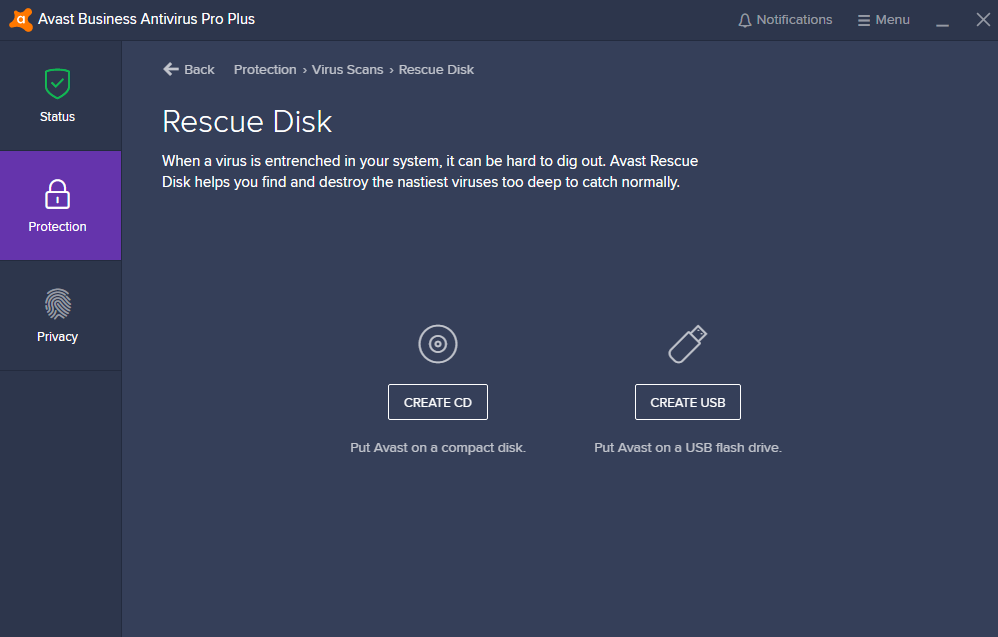This screenshot has width=998, height=637.
Task: Select the Avast Business Antivirus title text
Action: coord(144,18)
